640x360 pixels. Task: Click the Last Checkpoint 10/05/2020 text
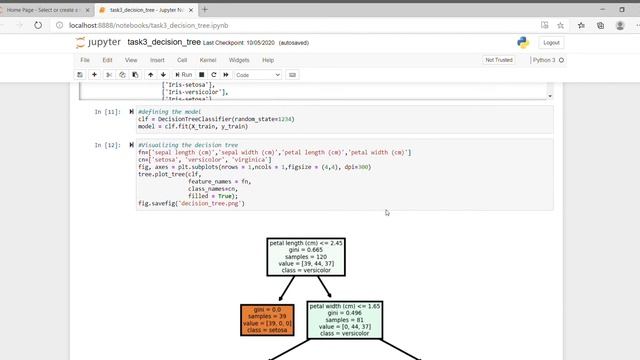coord(239,43)
